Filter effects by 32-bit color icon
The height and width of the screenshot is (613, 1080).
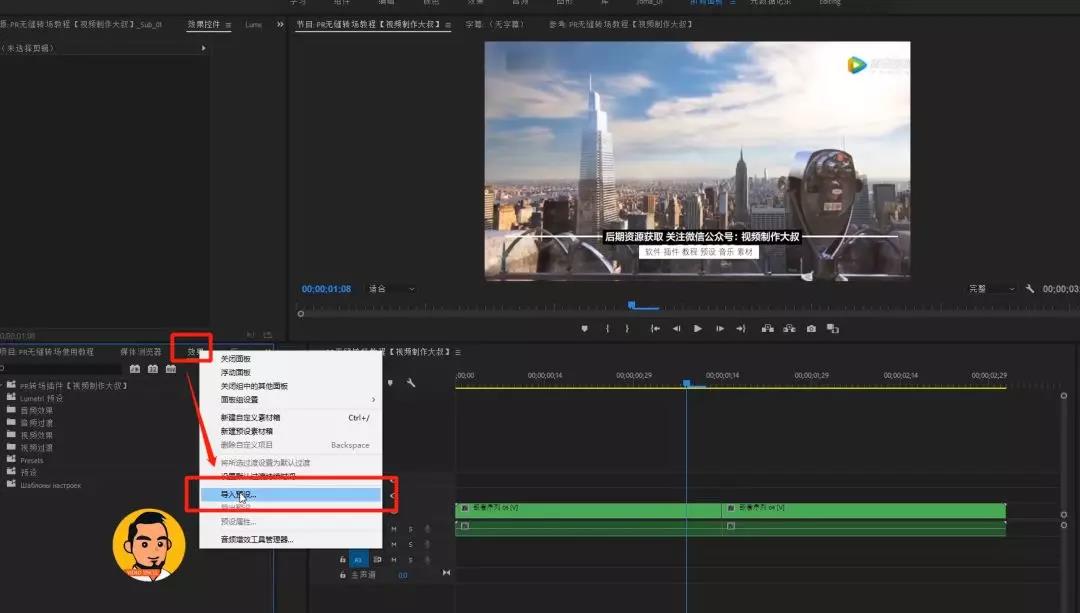point(153,369)
